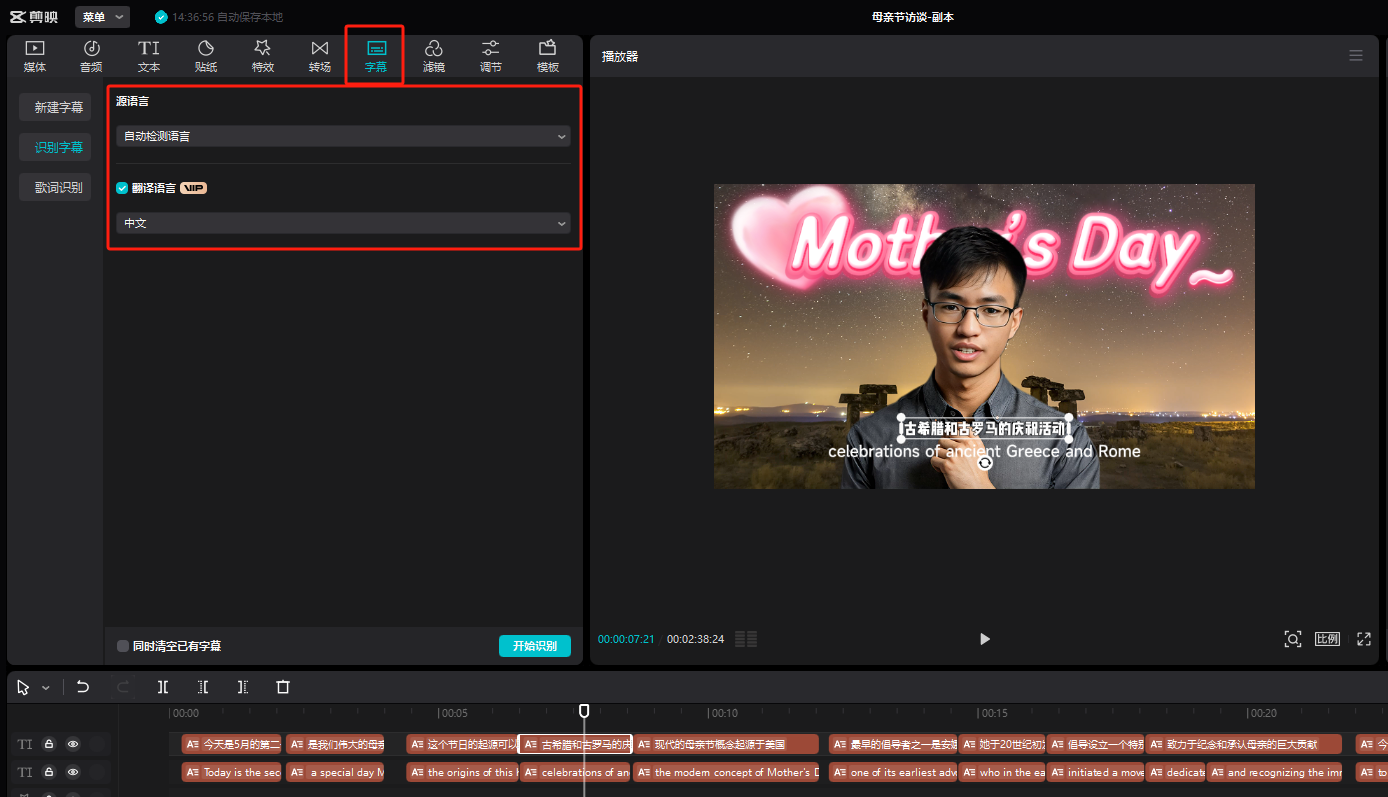Open the 音频 audio tab
Viewport: 1388px width, 797px height.
[91, 57]
